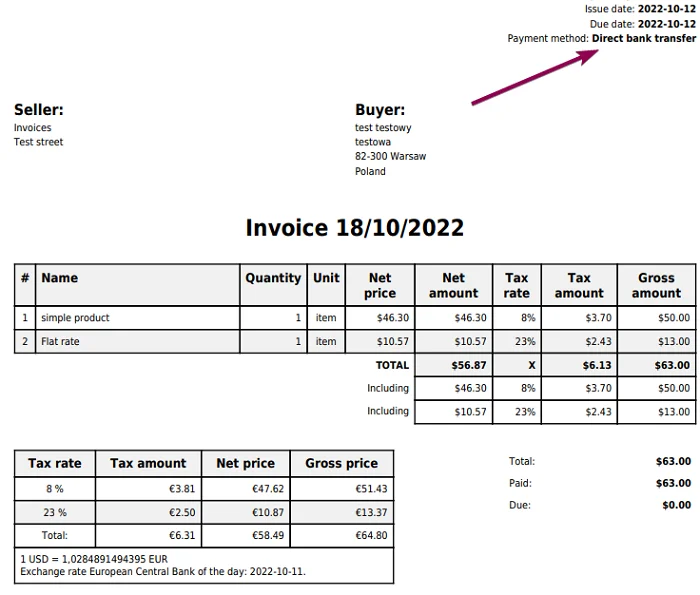The width and height of the screenshot is (700, 595).
Task: Select the Due amount $0.00
Action: coord(677,505)
